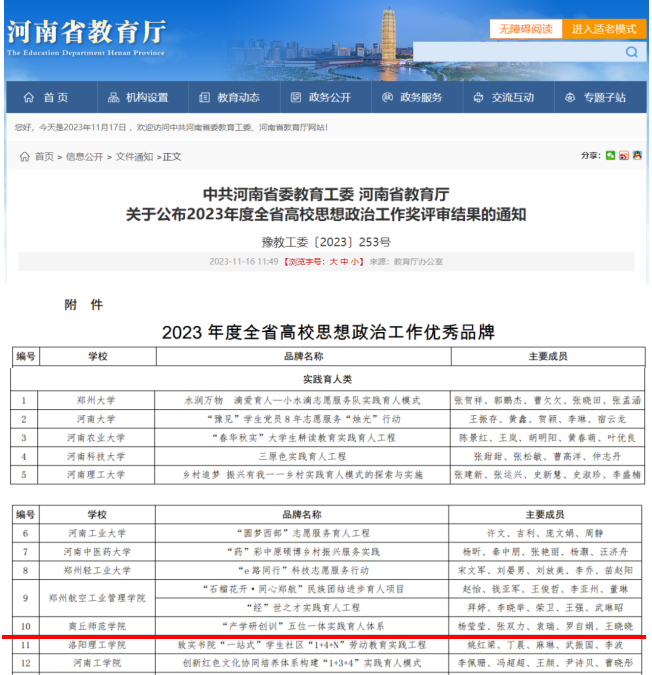This screenshot has height=675, width=652.
Task: Go to 文件通知 breadcrumb link
Action: pyautogui.click(x=134, y=157)
